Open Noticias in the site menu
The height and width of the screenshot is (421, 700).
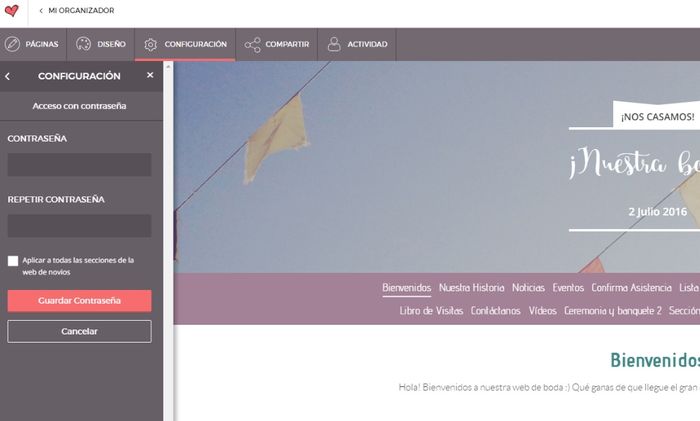click(x=528, y=288)
